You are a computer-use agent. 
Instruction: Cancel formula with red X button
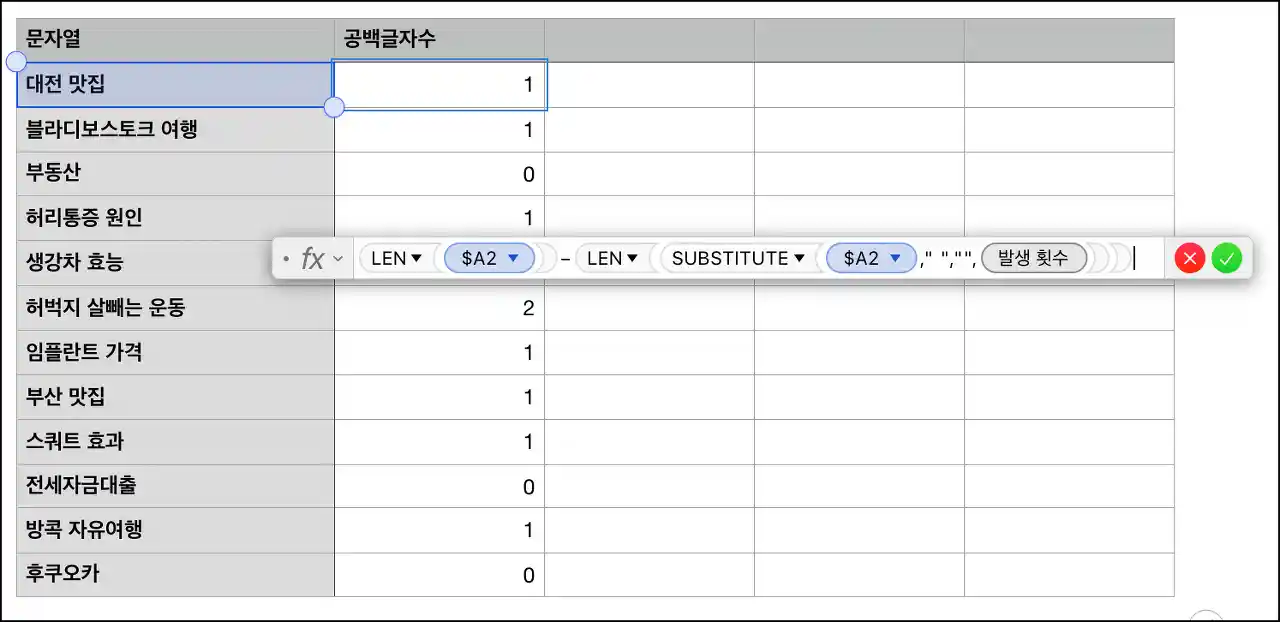click(x=1190, y=258)
